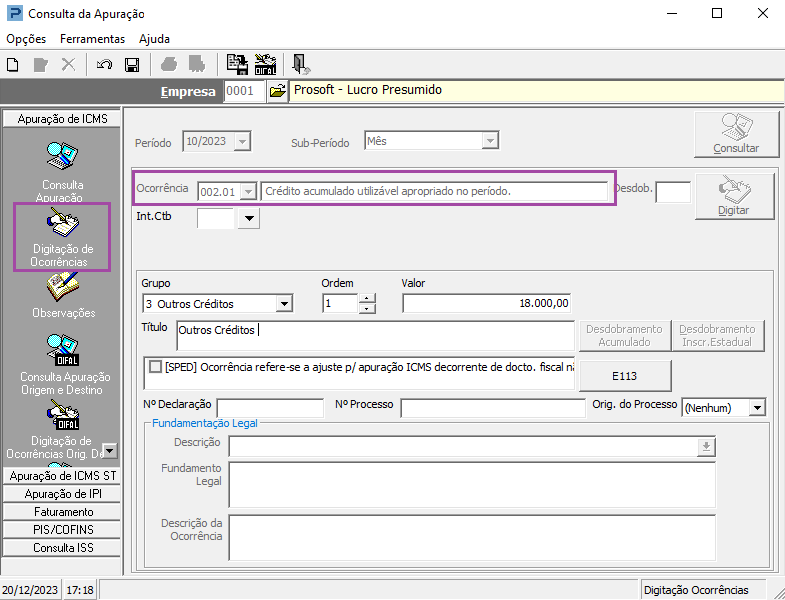The width and height of the screenshot is (785, 600).
Task: Open the Sub-Período dropdown
Action: [x=490, y=142]
